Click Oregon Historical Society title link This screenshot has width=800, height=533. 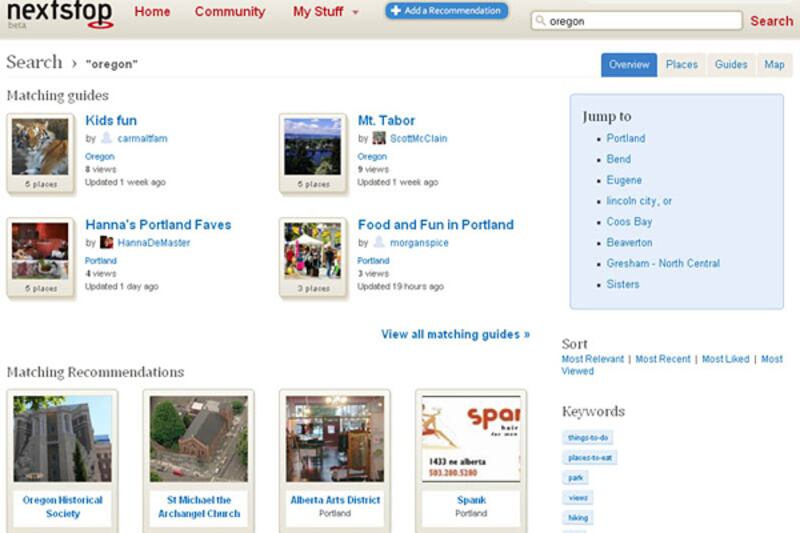[x=62, y=507]
